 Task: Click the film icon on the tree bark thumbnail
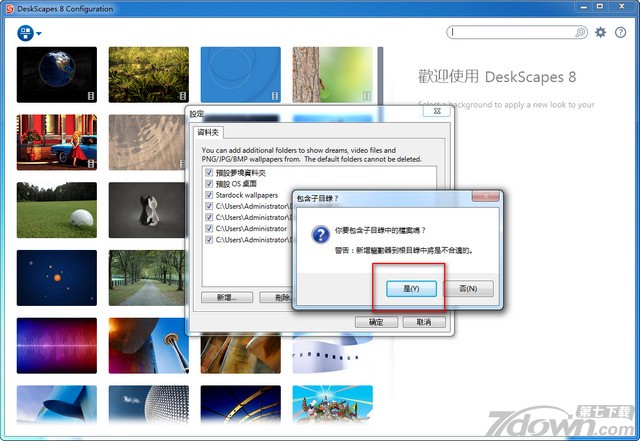click(x=367, y=96)
